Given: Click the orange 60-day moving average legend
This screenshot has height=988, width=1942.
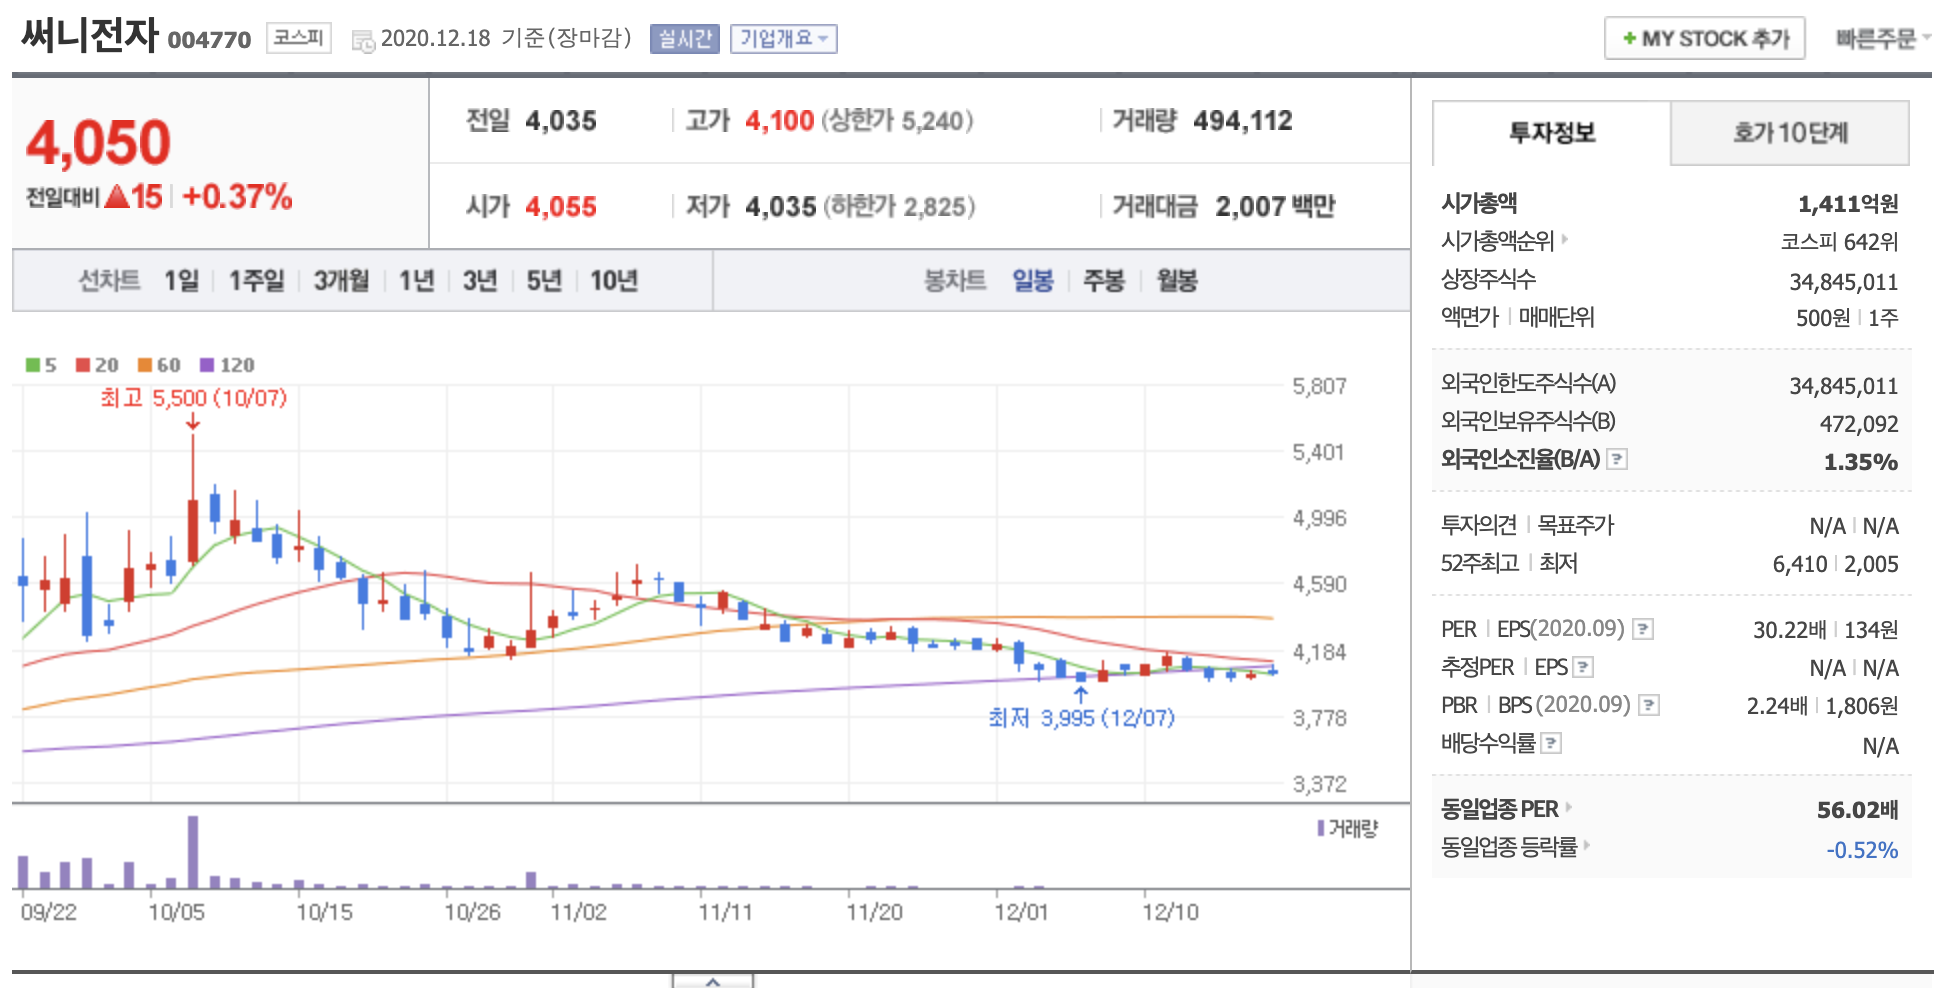Looking at the screenshot, I should 159,365.
